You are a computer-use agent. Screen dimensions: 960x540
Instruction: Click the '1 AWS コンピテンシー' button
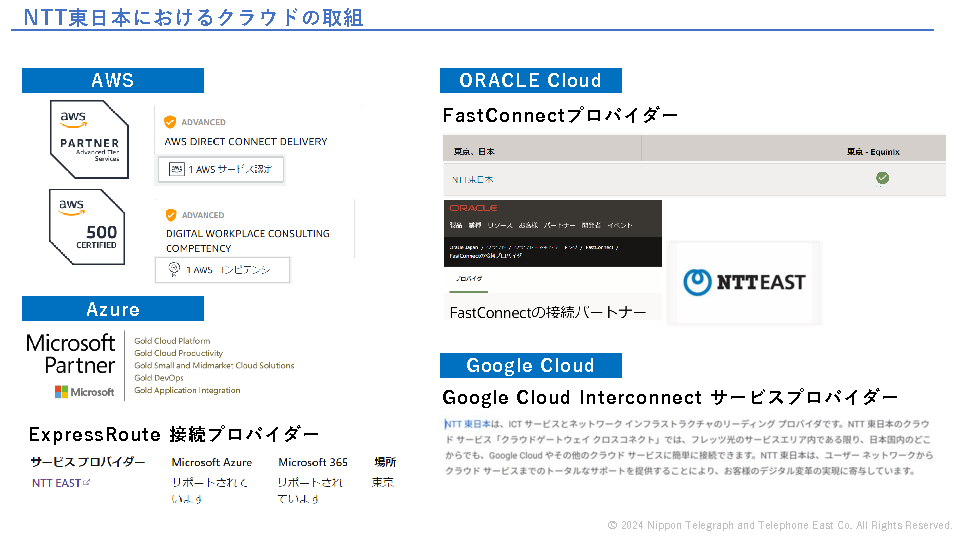click(x=222, y=270)
